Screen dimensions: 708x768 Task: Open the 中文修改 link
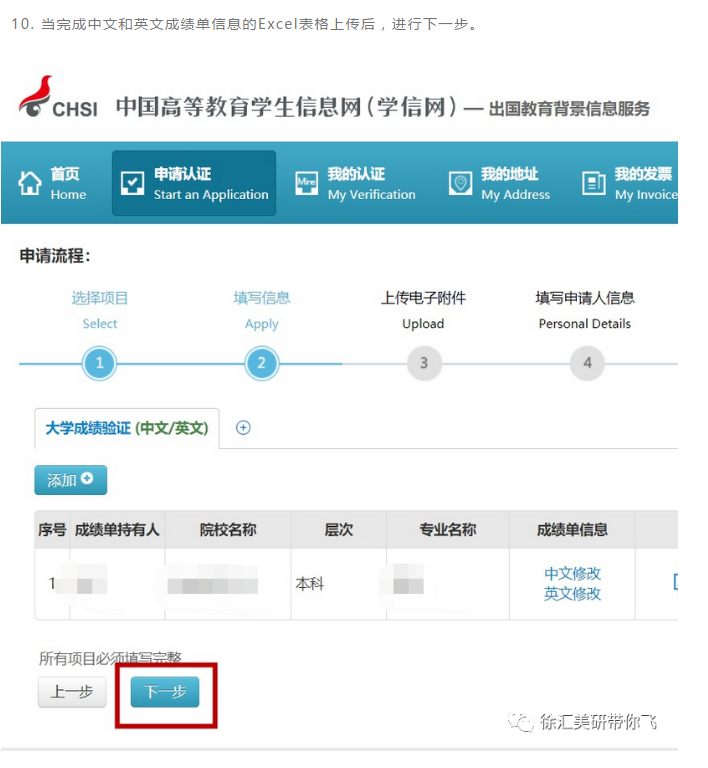pos(572,573)
